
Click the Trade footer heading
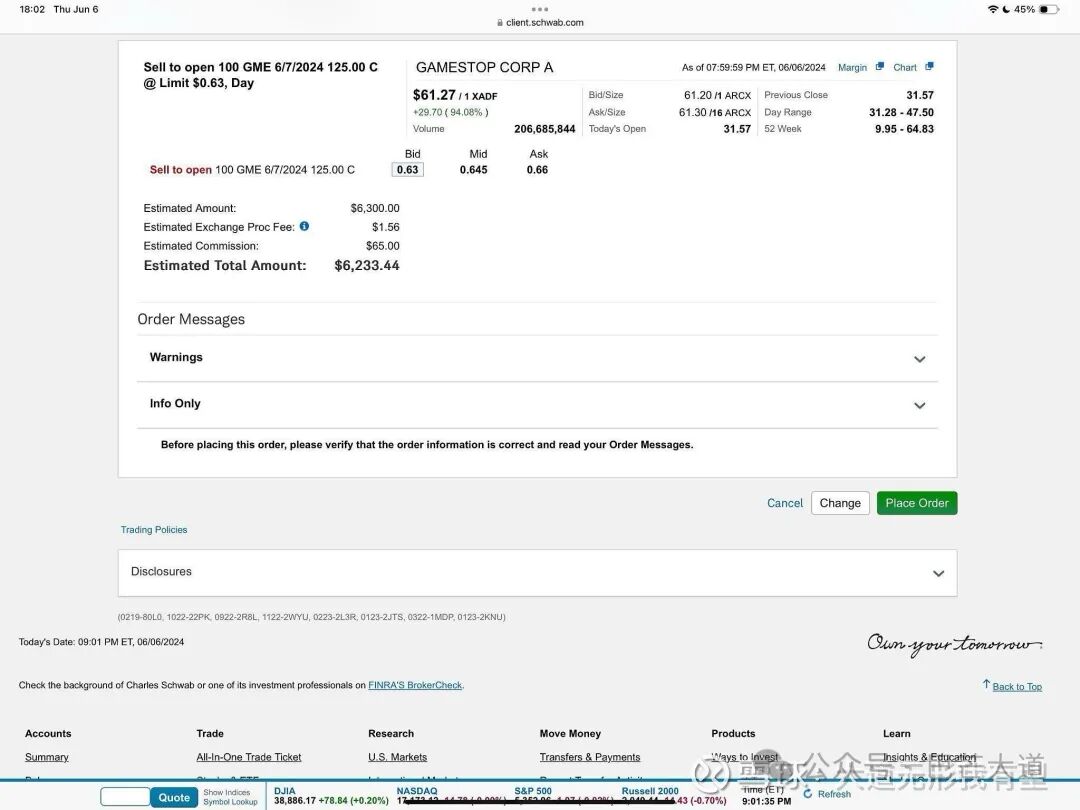210,734
